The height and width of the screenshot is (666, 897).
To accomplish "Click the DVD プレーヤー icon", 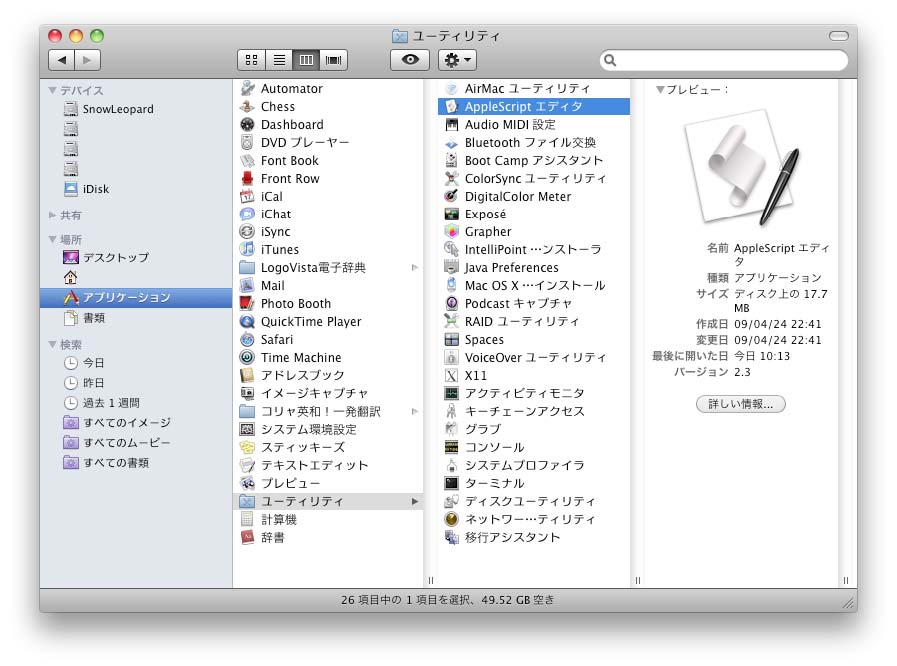I will (x=247, y=142).
